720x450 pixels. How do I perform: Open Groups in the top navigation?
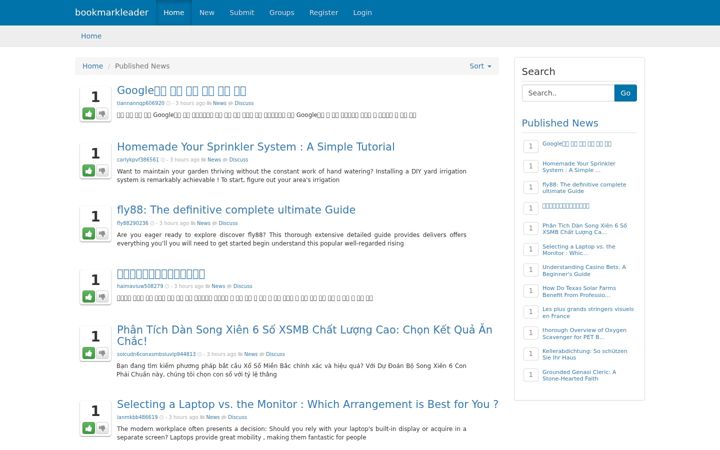pyautogui.click(x=281, y=12)
